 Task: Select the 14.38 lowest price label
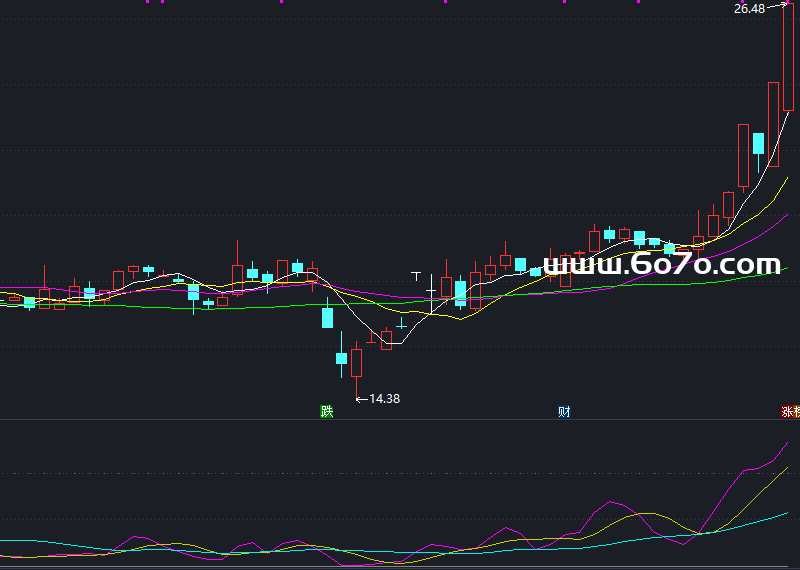tap(384, 398)
